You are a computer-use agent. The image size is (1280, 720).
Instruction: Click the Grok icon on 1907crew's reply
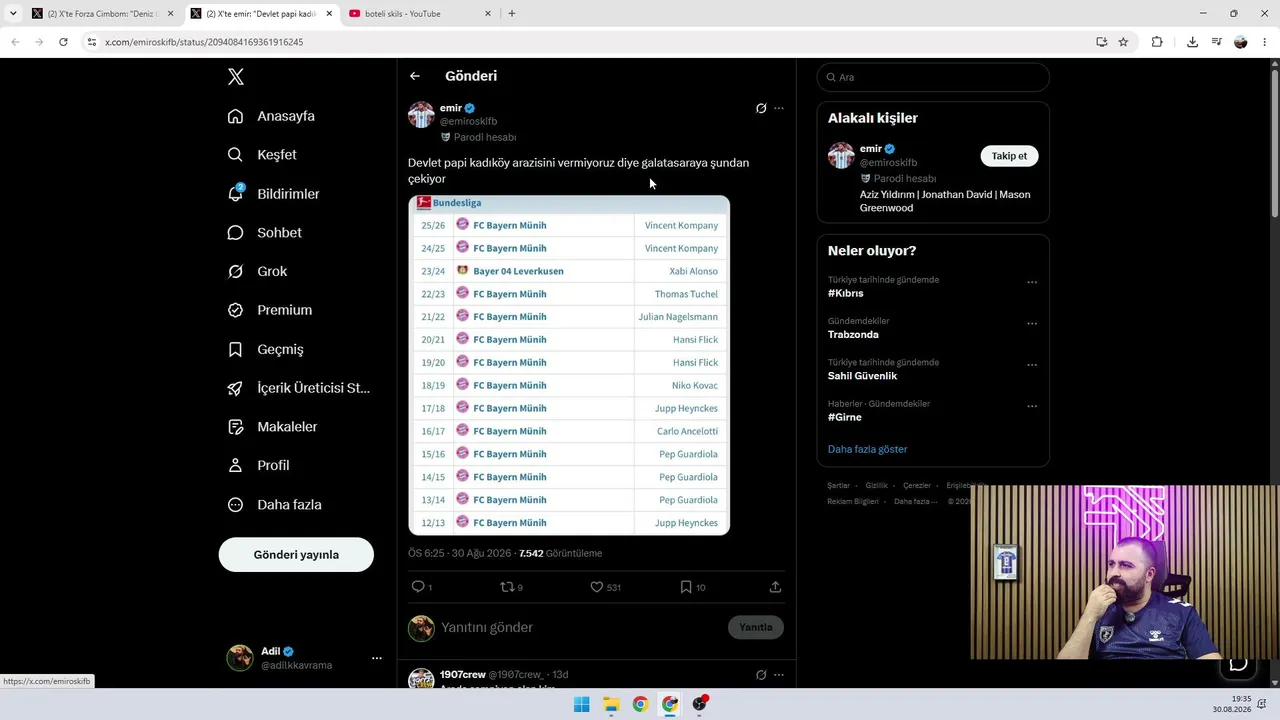click(761, 675)
